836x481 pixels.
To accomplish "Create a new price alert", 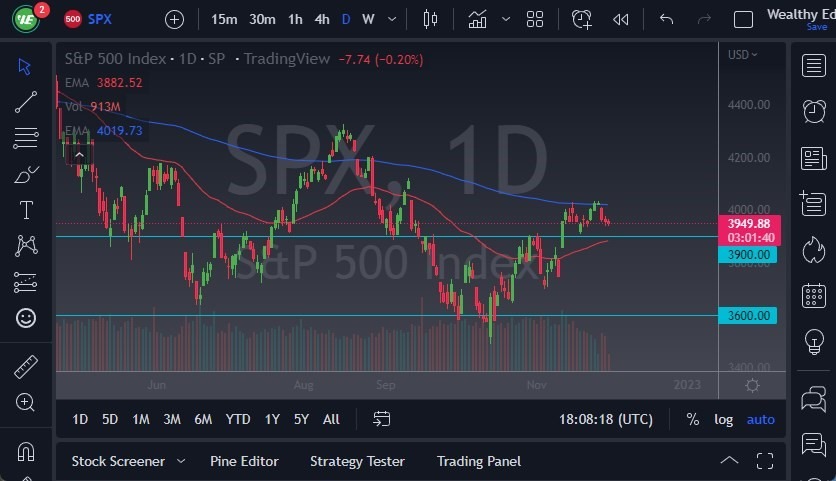I will tap(582, 20).
